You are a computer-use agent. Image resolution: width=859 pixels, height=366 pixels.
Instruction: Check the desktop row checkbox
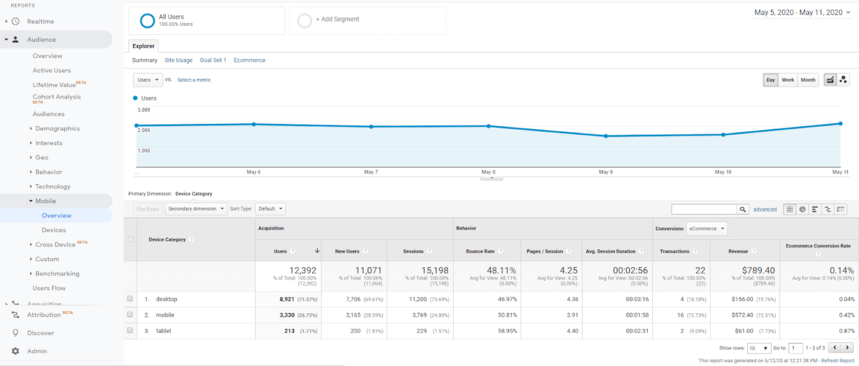pos(130,299)
